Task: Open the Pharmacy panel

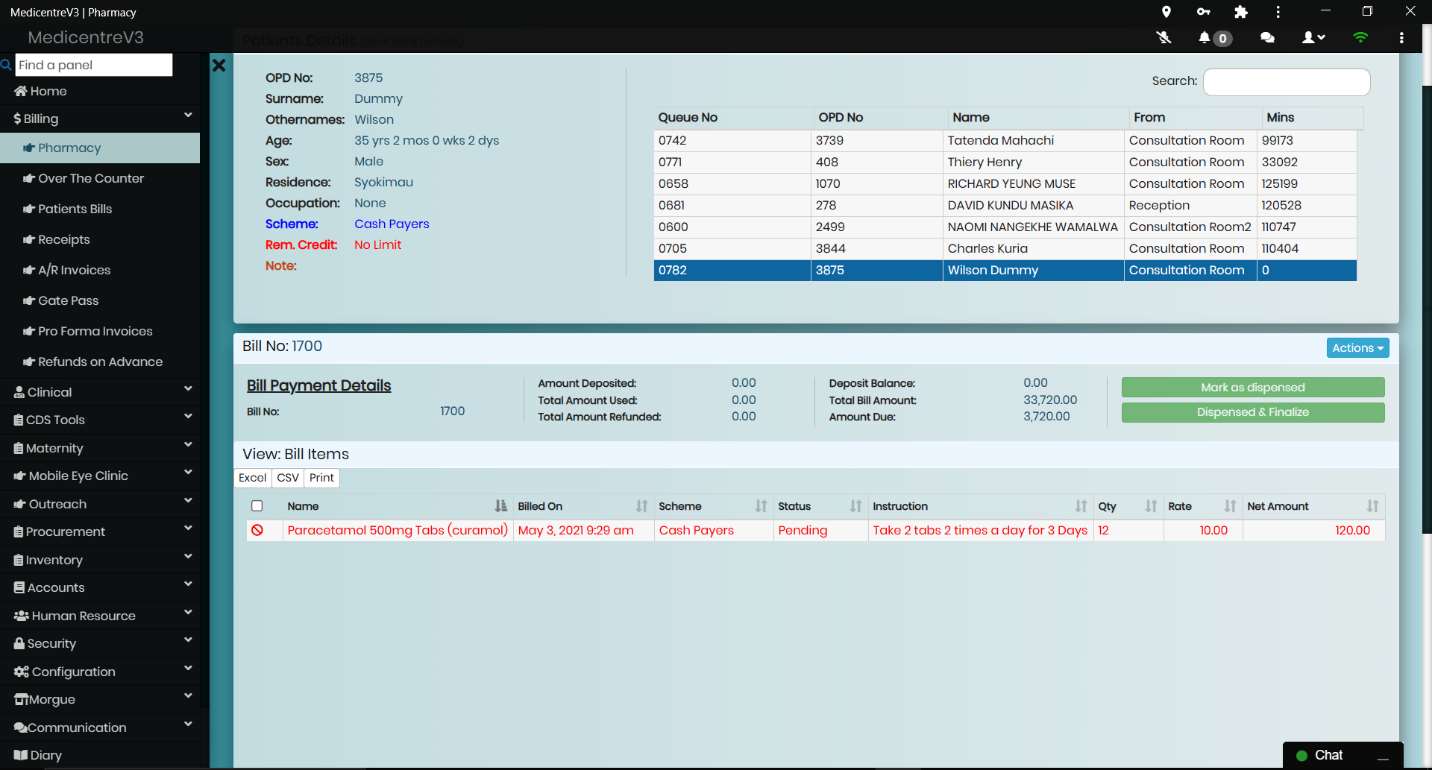Action: tap(100, 148)
